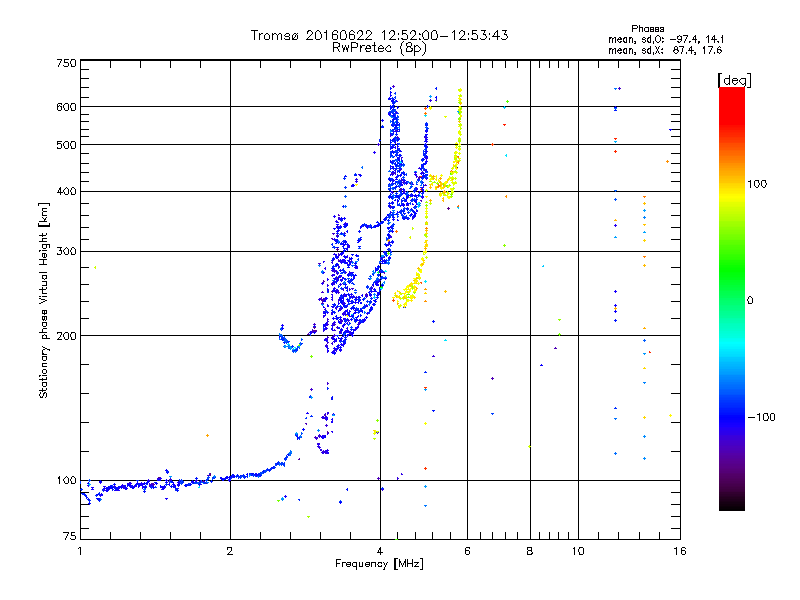Click the y-axis tick label '750'

click(66, 63)
